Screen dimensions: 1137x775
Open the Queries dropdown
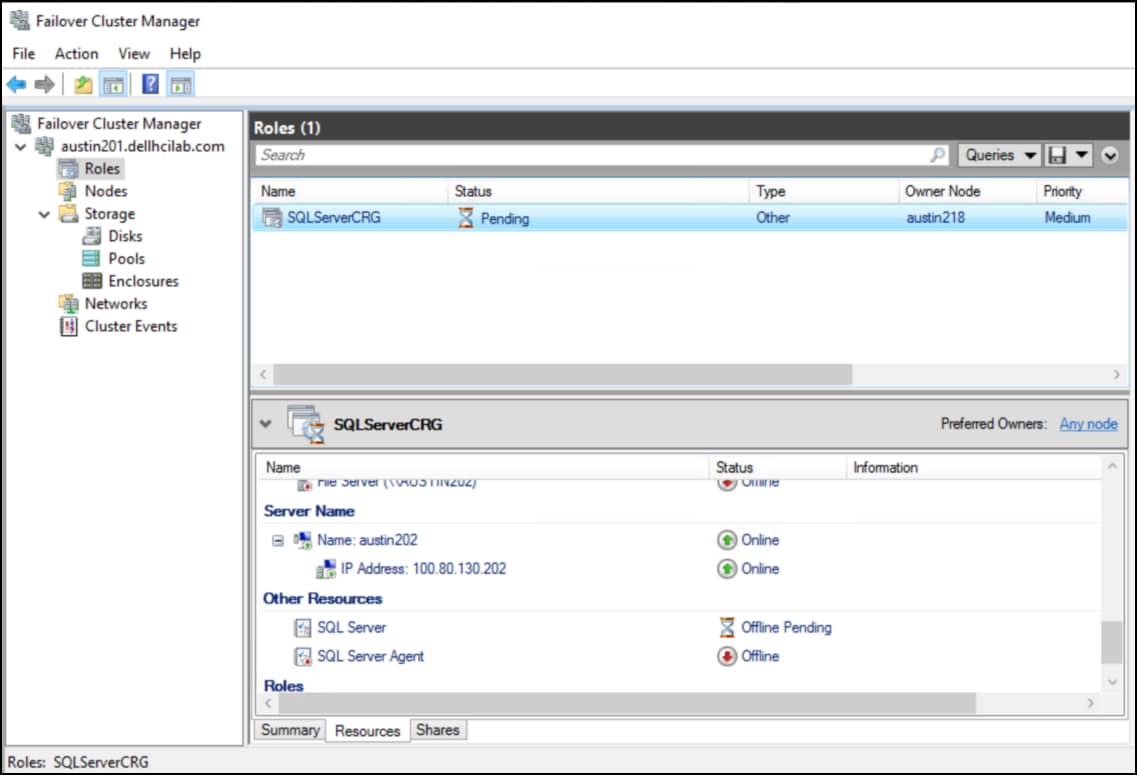[999, 155]
